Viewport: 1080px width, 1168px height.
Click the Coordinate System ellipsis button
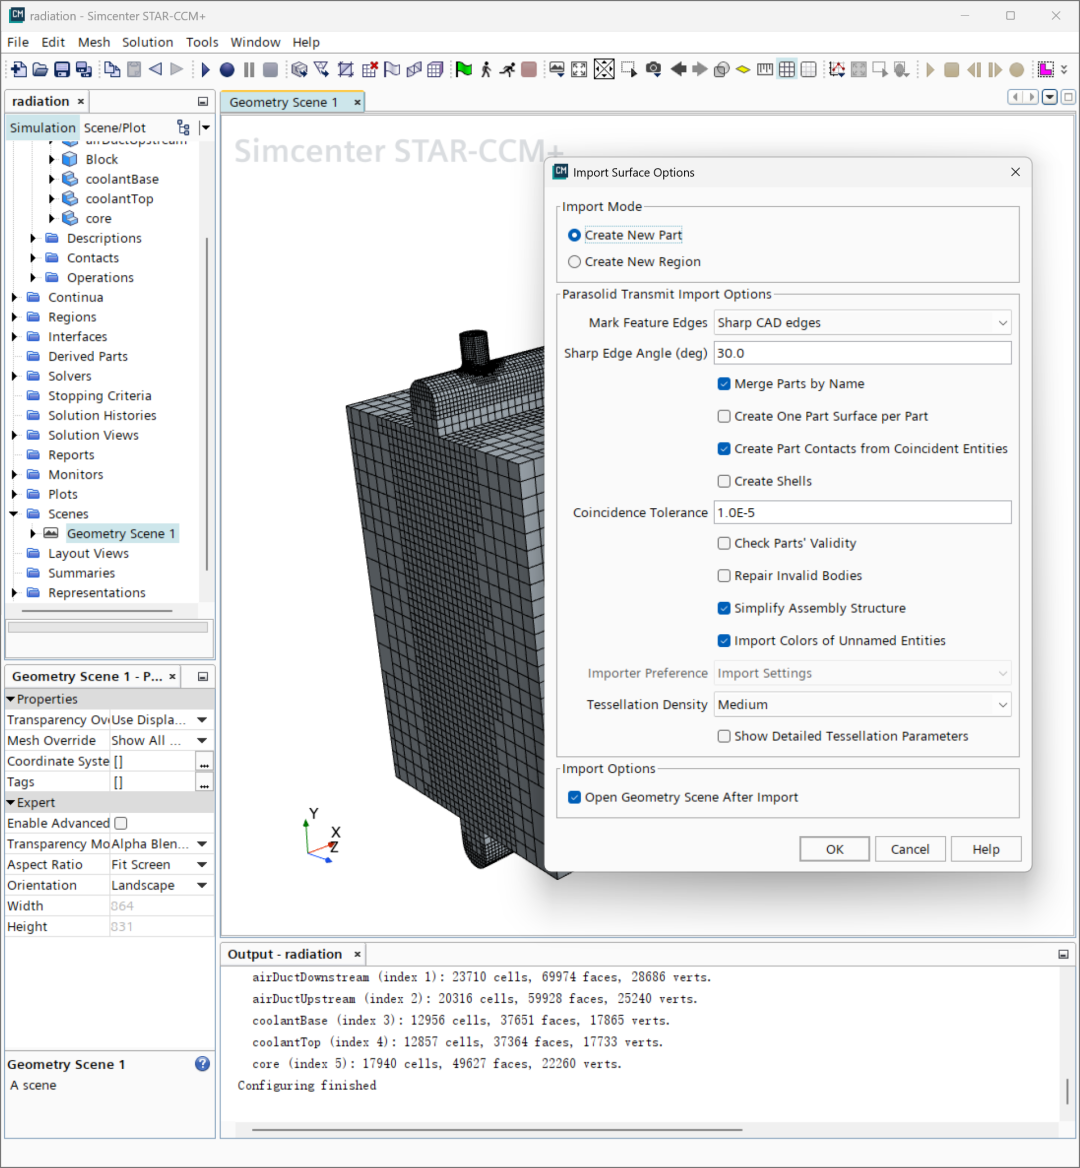204,761
